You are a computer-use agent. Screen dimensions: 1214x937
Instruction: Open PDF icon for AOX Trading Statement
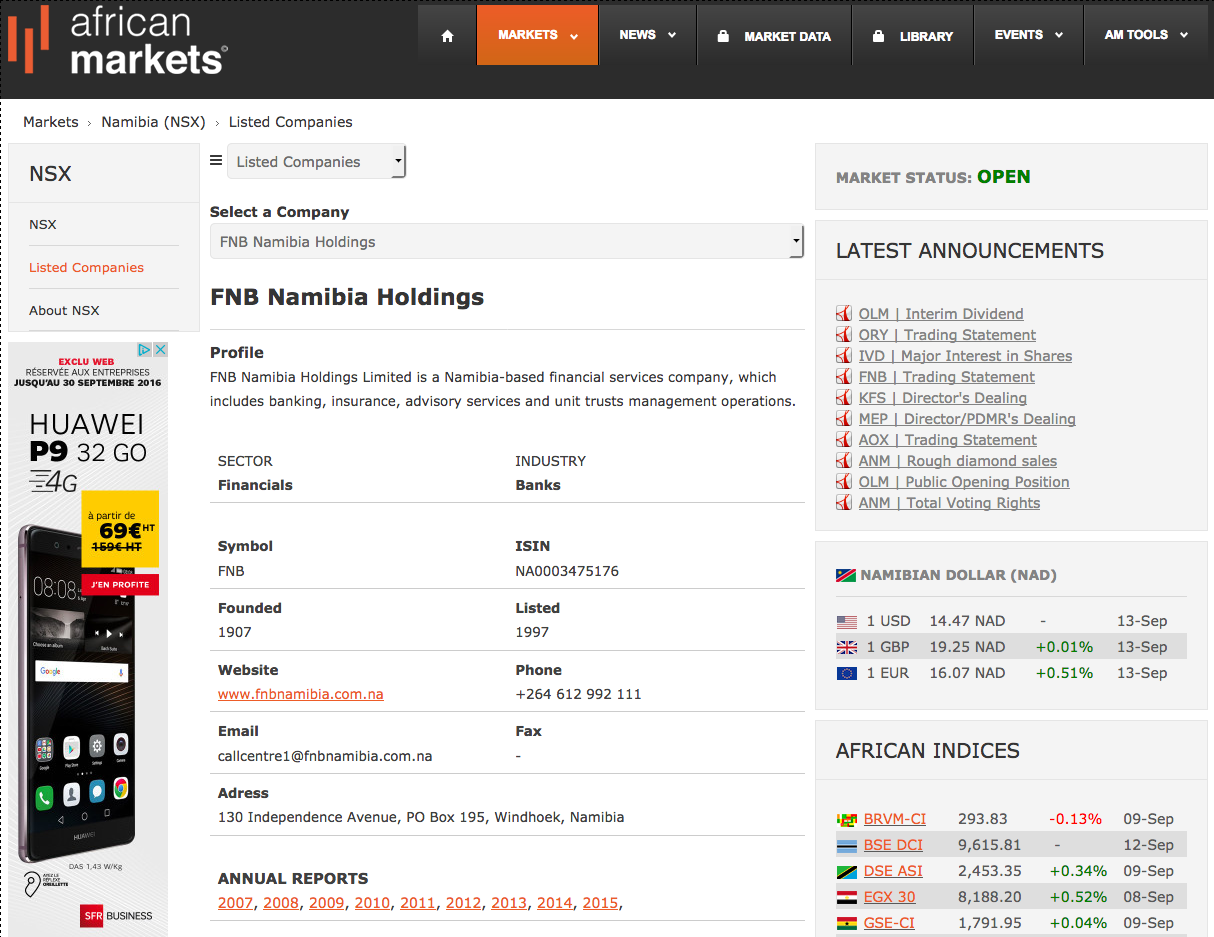click(x=844, y=440)
